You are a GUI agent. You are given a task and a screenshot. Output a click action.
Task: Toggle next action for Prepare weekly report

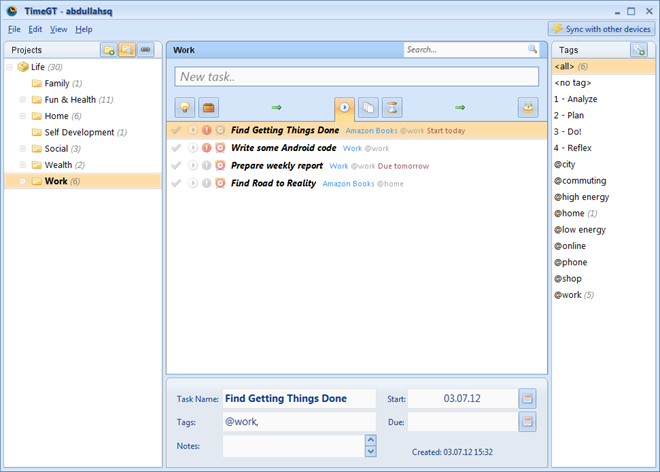193,165
